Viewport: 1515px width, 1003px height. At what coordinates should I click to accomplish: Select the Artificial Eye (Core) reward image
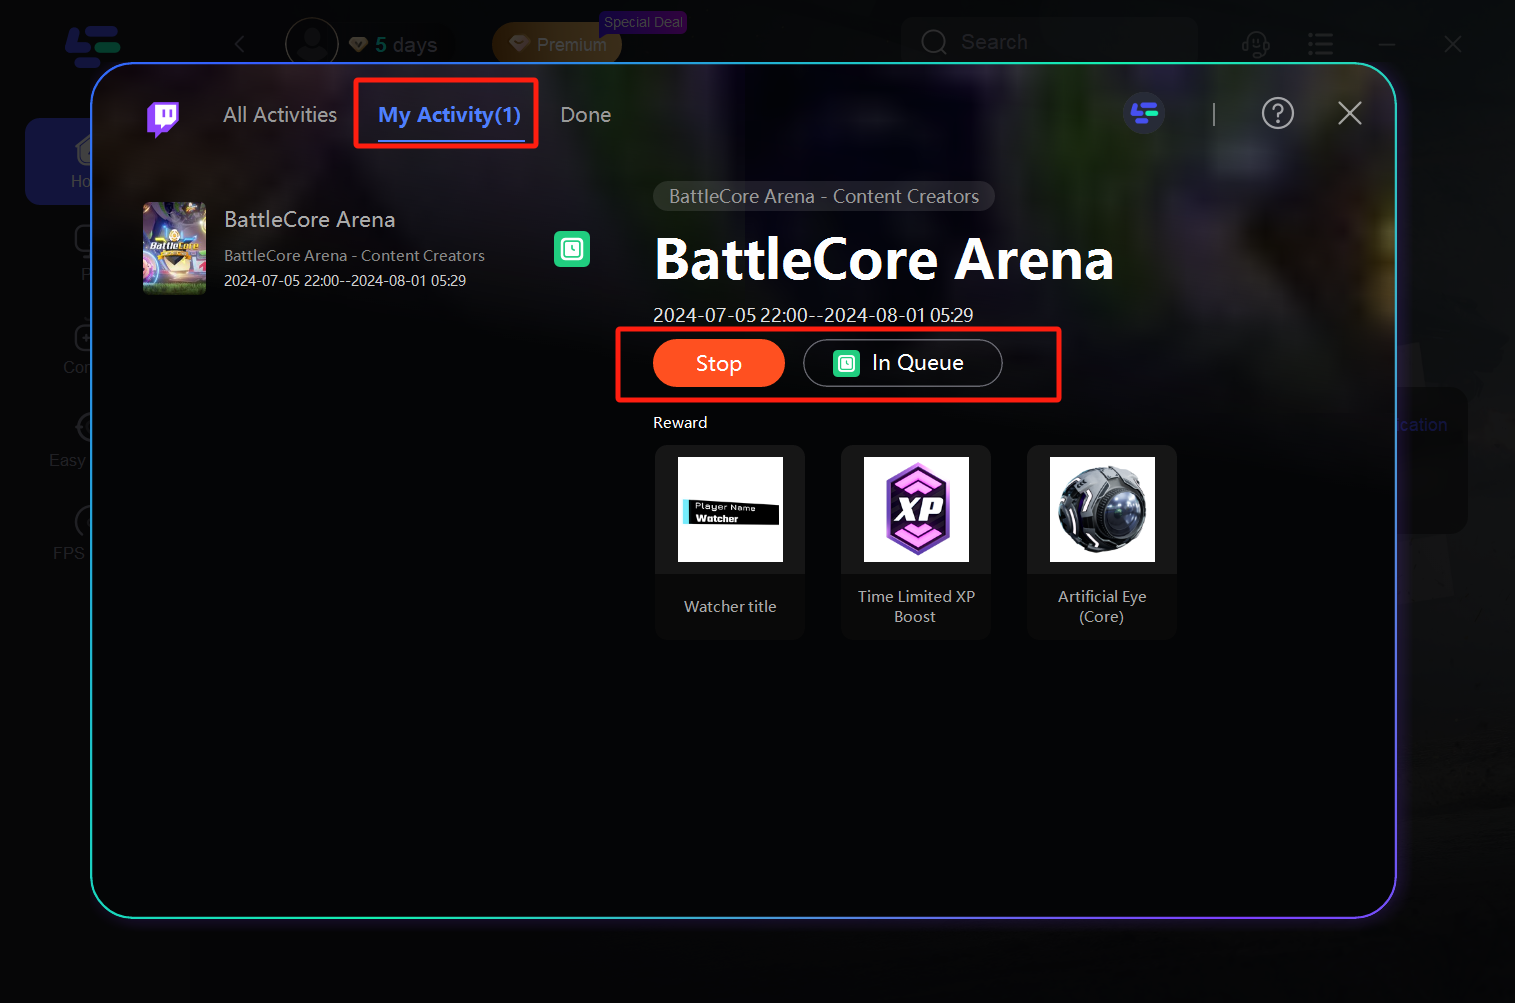[x=1102, y=509]
